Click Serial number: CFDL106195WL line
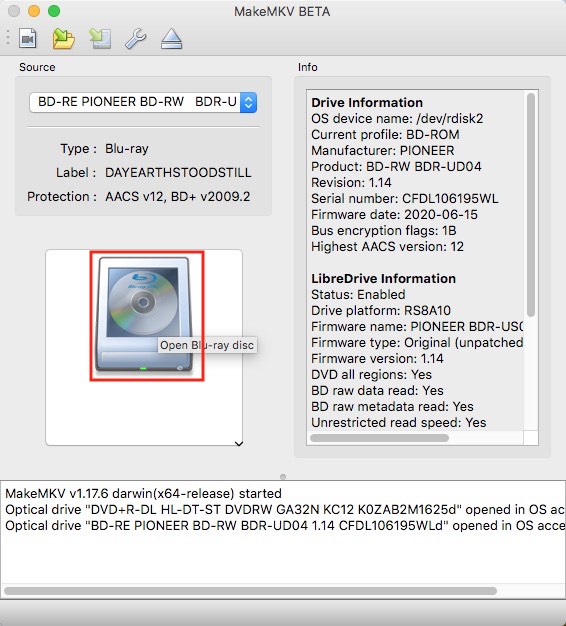The height and width of the screenshot is (626, 566). (405, 198)
